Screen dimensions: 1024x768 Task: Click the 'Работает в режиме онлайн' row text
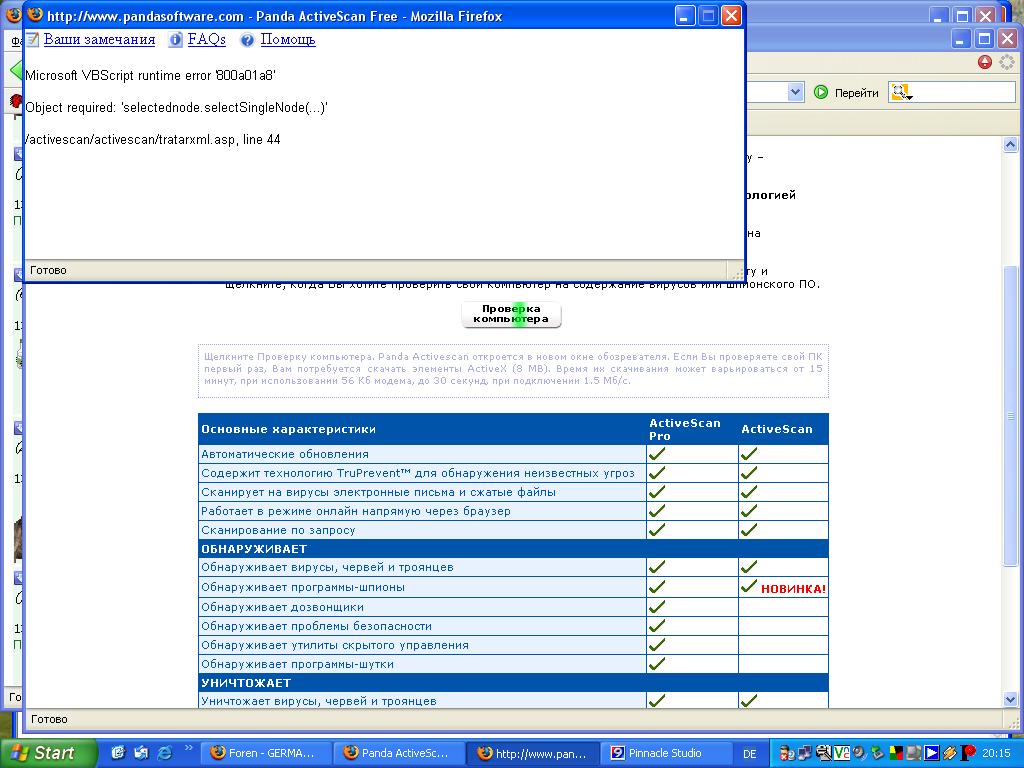pyautogui.click(x=356, y=511)
